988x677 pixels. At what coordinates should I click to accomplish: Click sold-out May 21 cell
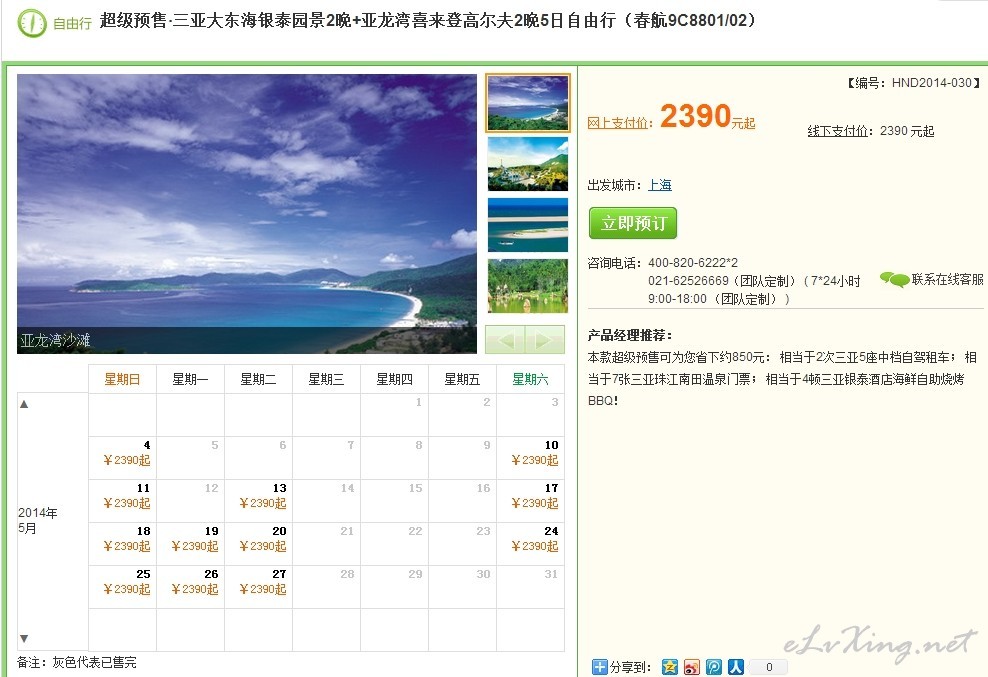[x=326, y=543]
